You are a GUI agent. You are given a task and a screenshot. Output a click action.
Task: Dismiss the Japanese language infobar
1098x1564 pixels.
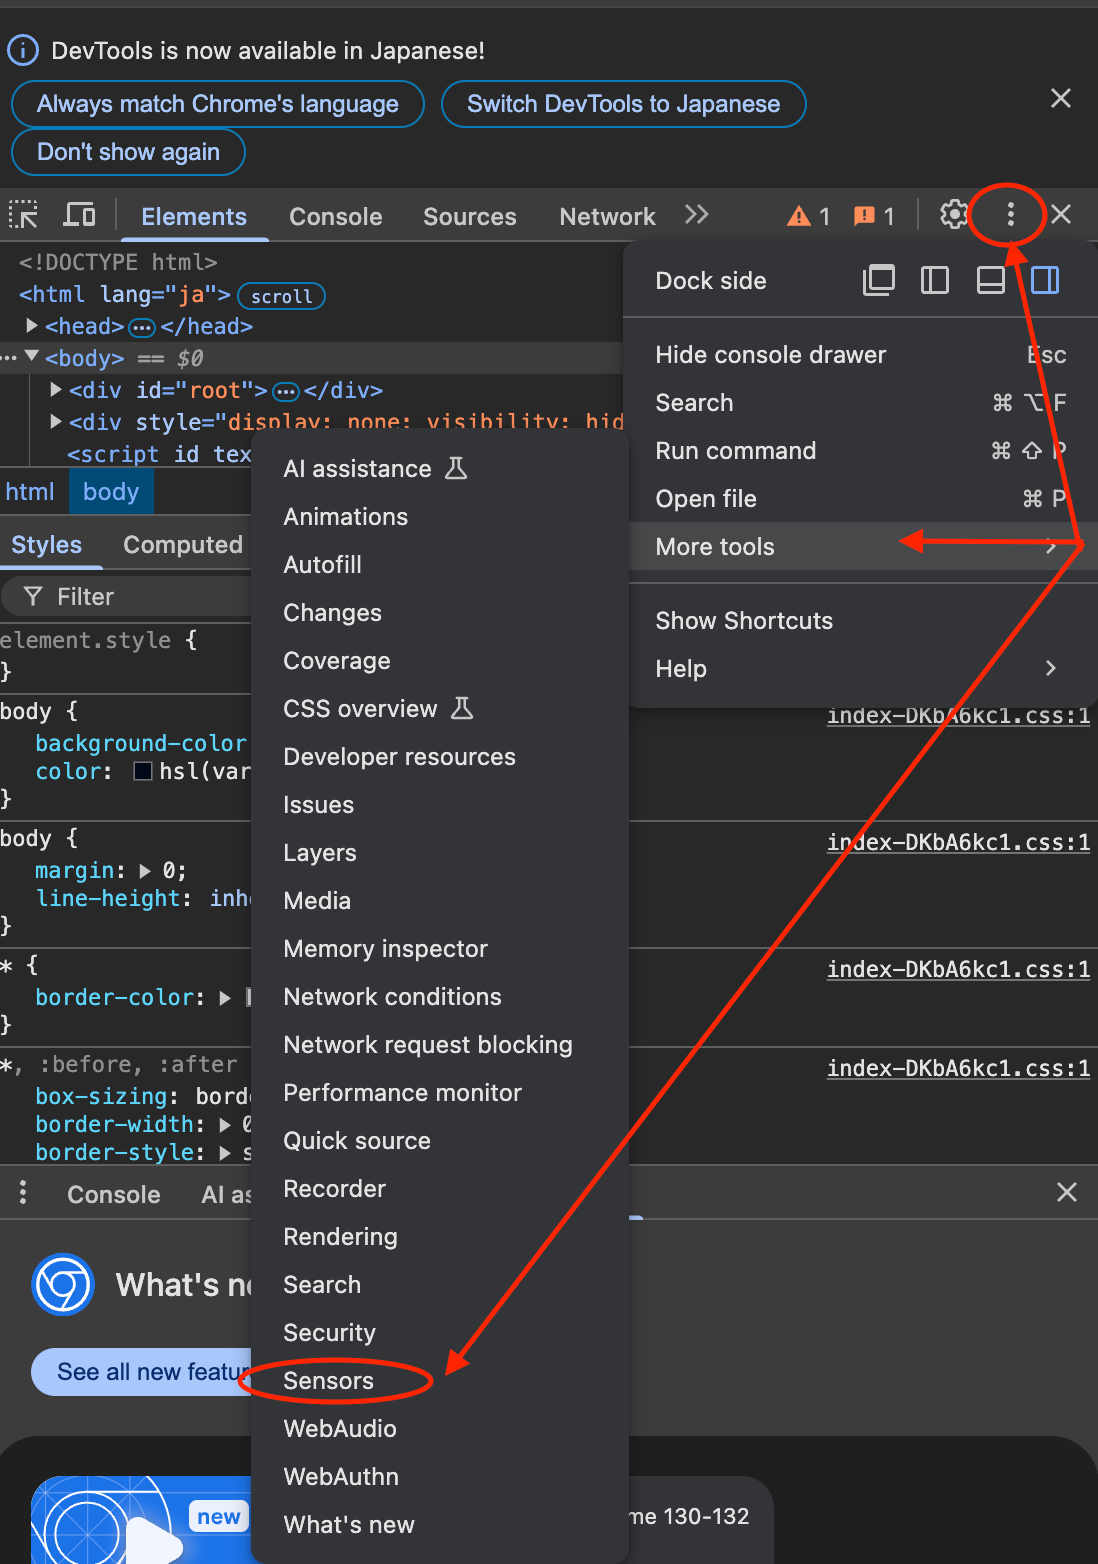coord(1060,98)
